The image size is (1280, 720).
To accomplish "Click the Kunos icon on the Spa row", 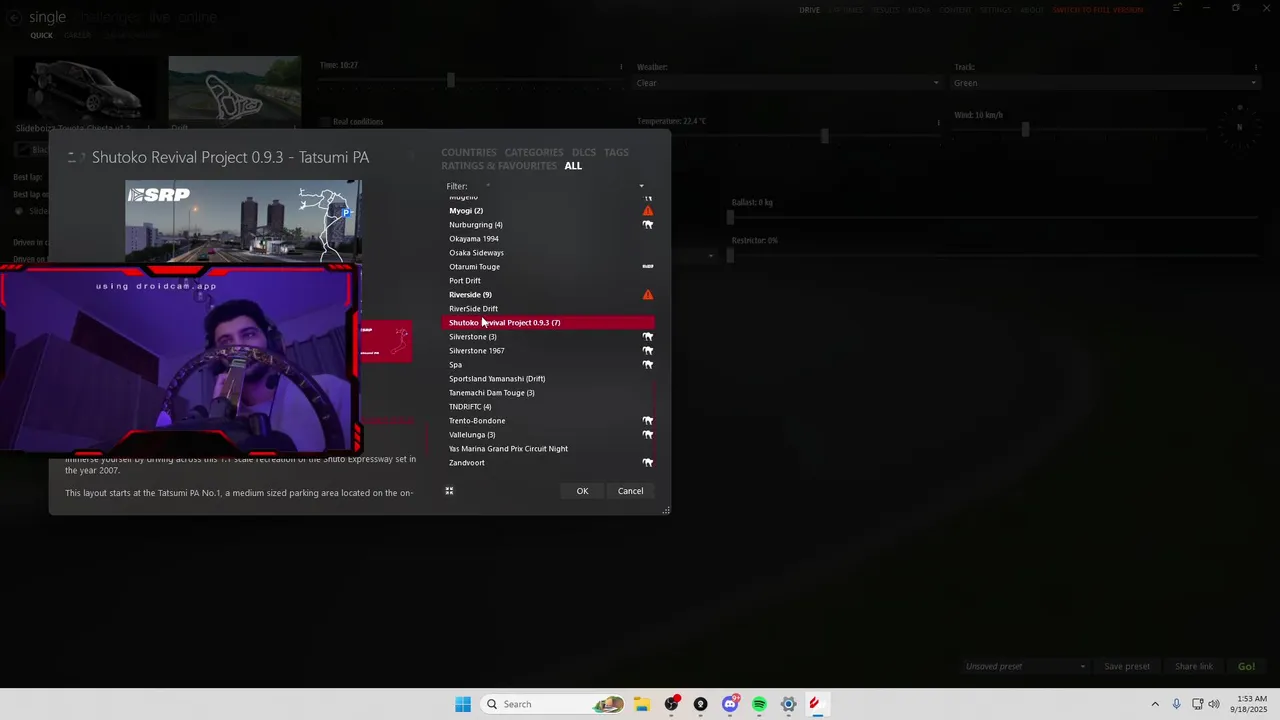I will [x=648, y=365].
